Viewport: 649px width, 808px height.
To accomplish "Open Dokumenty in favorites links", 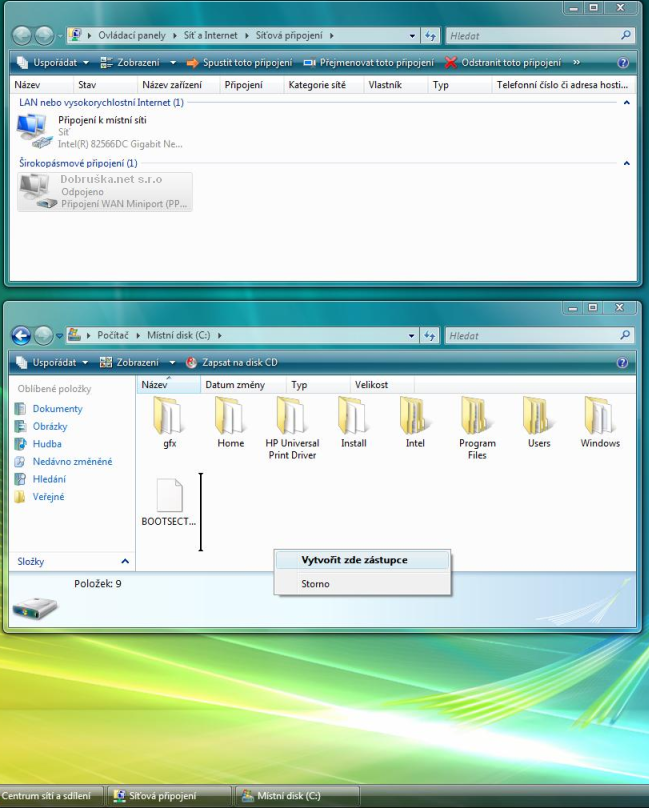I will coord(57,409).
